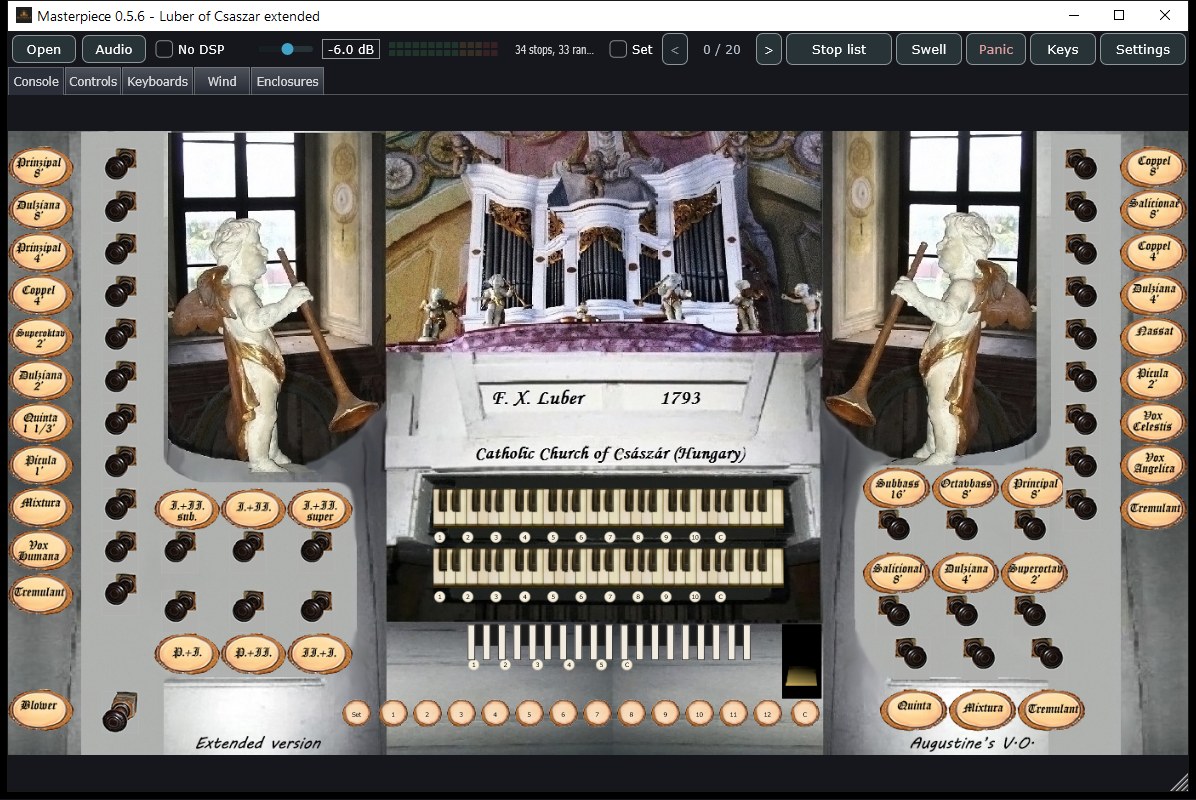Pull the drawknob beside right Coppel 8'
The image size is (1196, 800).
pos(1081,164)
